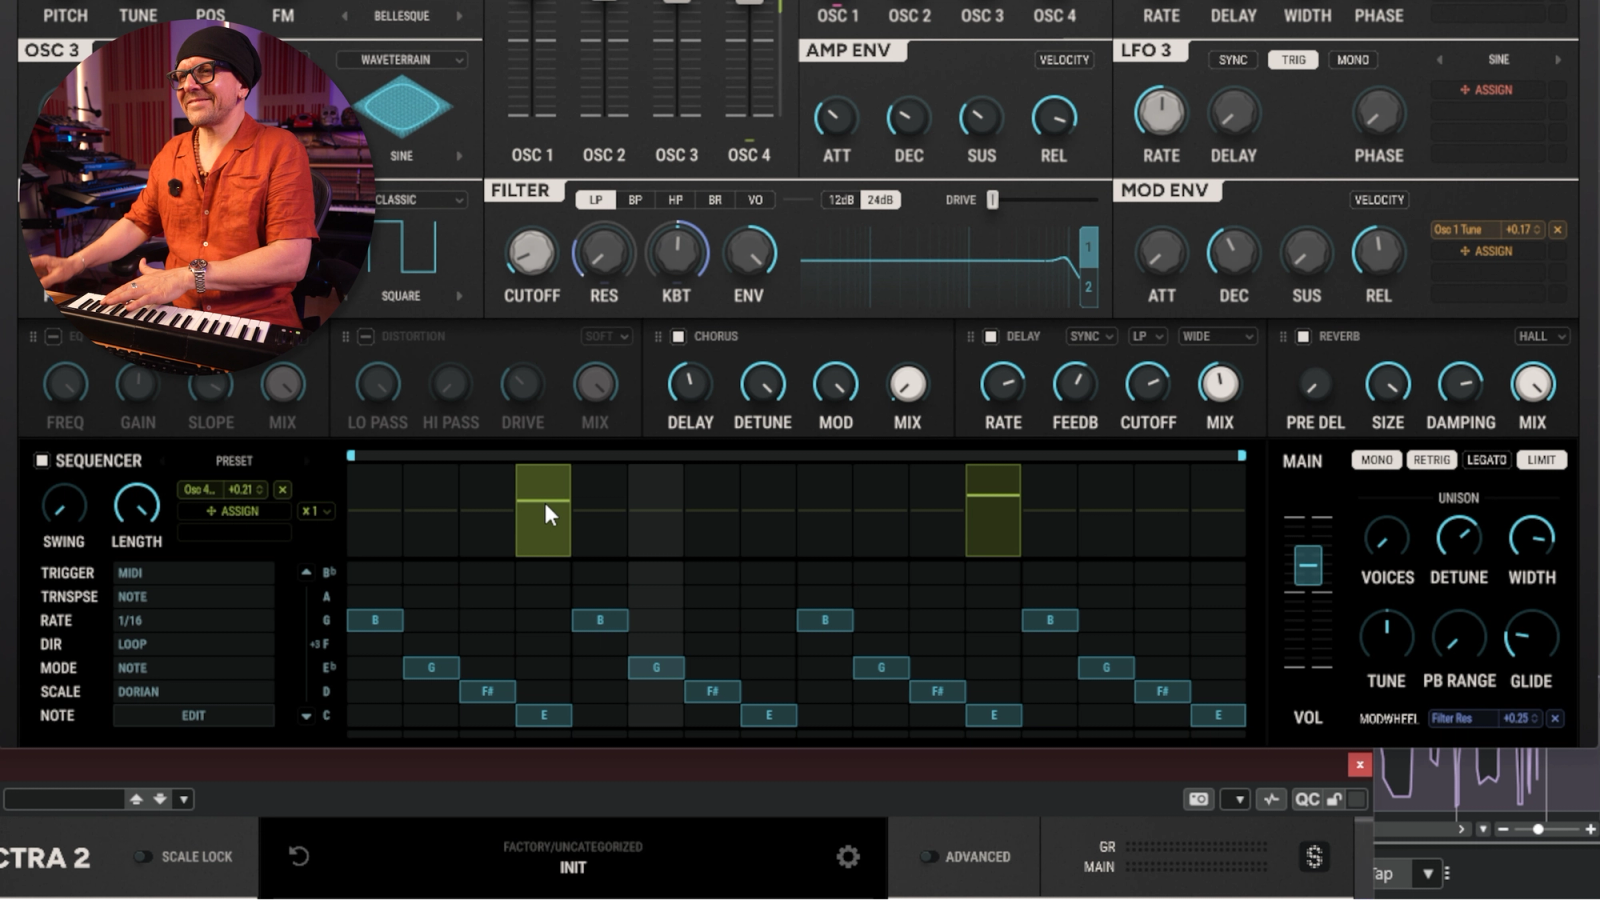Click the main VOL fader handle
1600x900 pixels.
tap(1308, 566)
